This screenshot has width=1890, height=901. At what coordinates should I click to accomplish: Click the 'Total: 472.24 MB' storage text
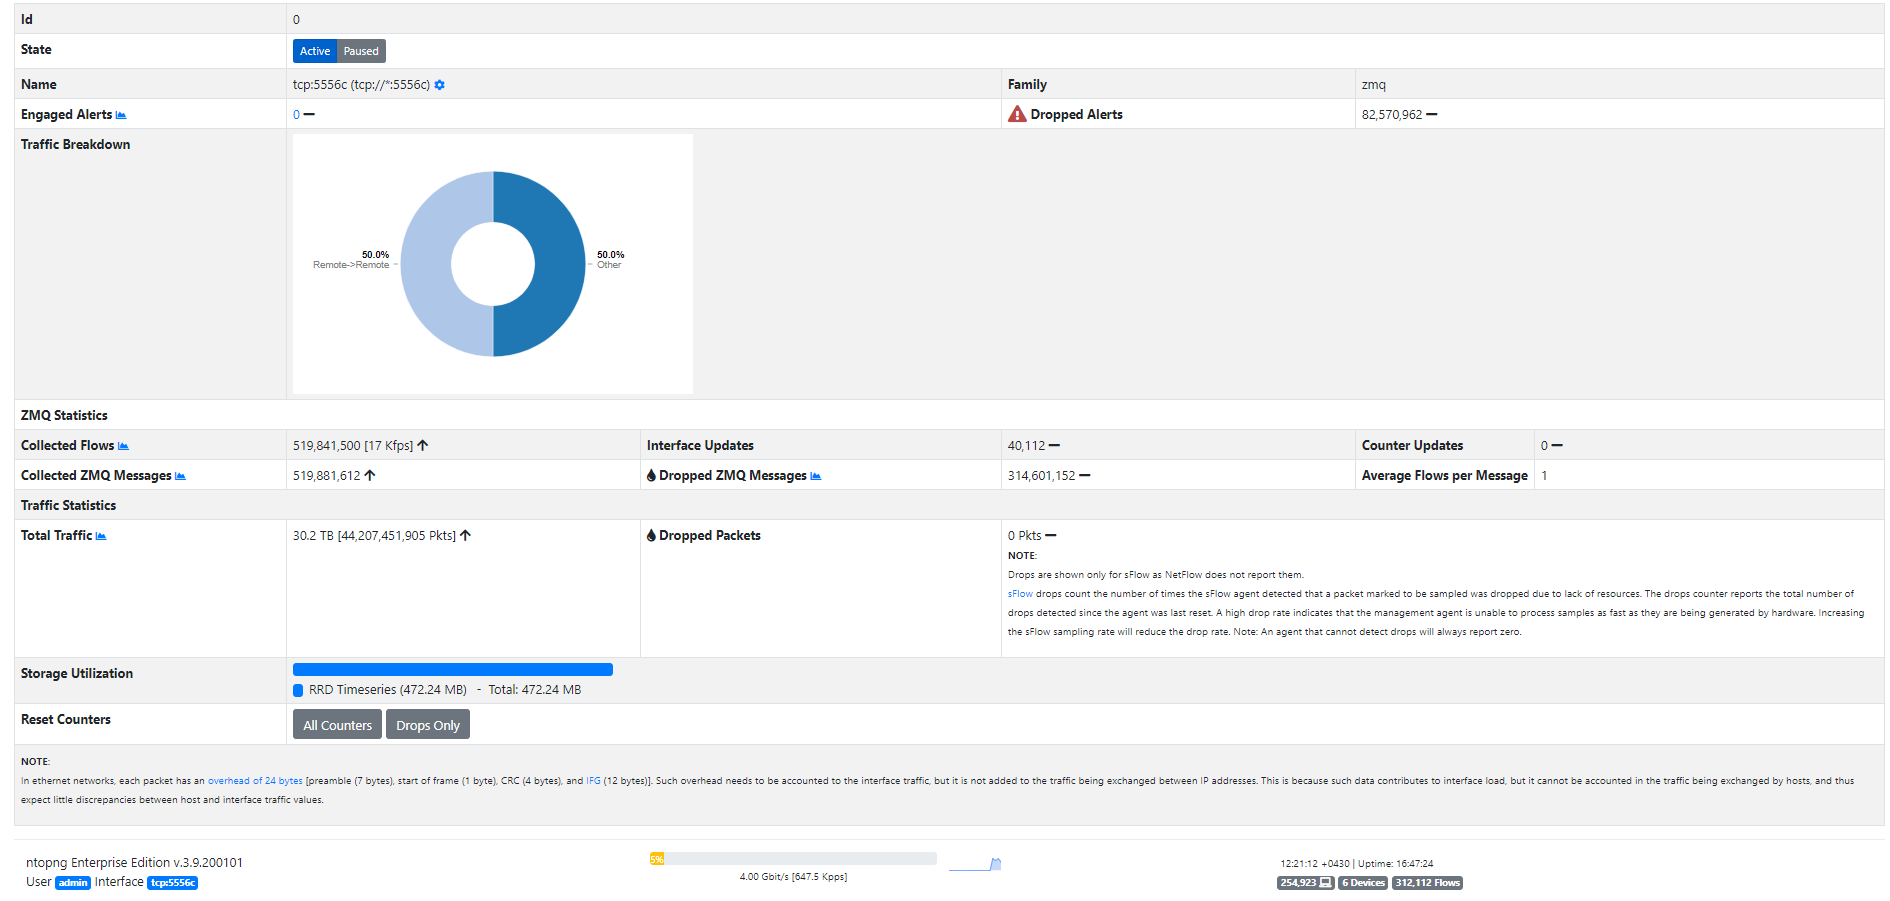coord(535,690)
